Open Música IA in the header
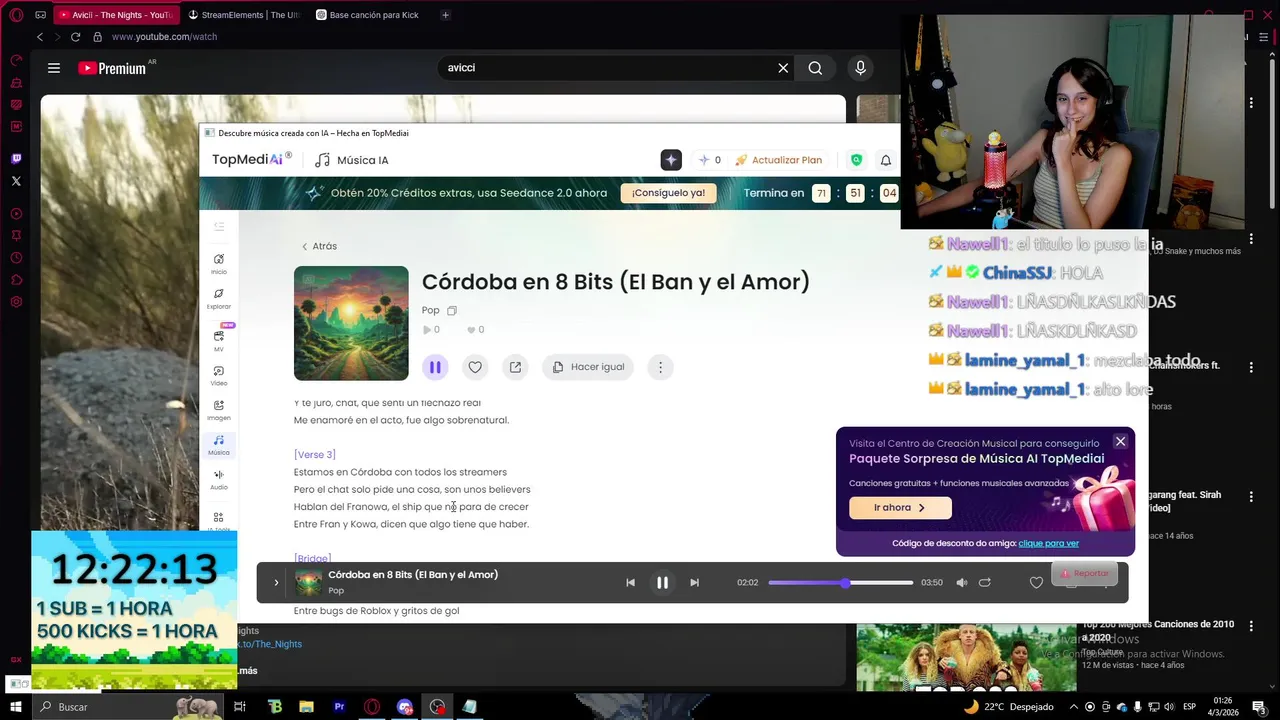This screenshot has height=720, width=1280. (352, 160)
